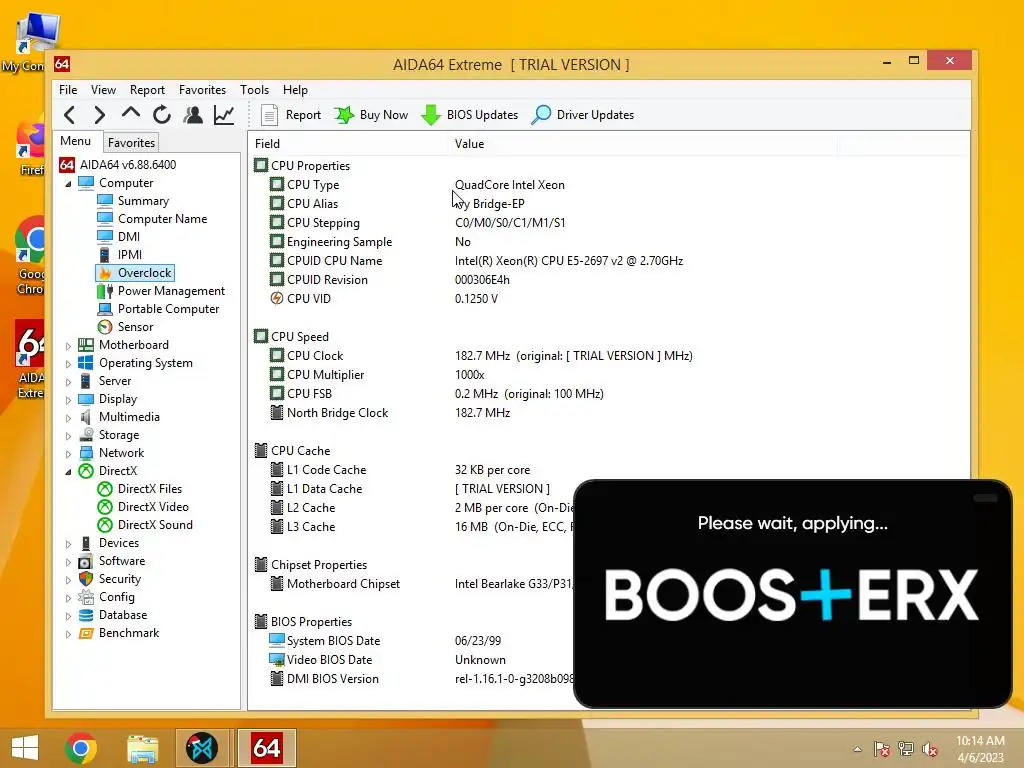Expand the Storage node
This screenshot has height=768, width=1024.
[x=68, y=436]
